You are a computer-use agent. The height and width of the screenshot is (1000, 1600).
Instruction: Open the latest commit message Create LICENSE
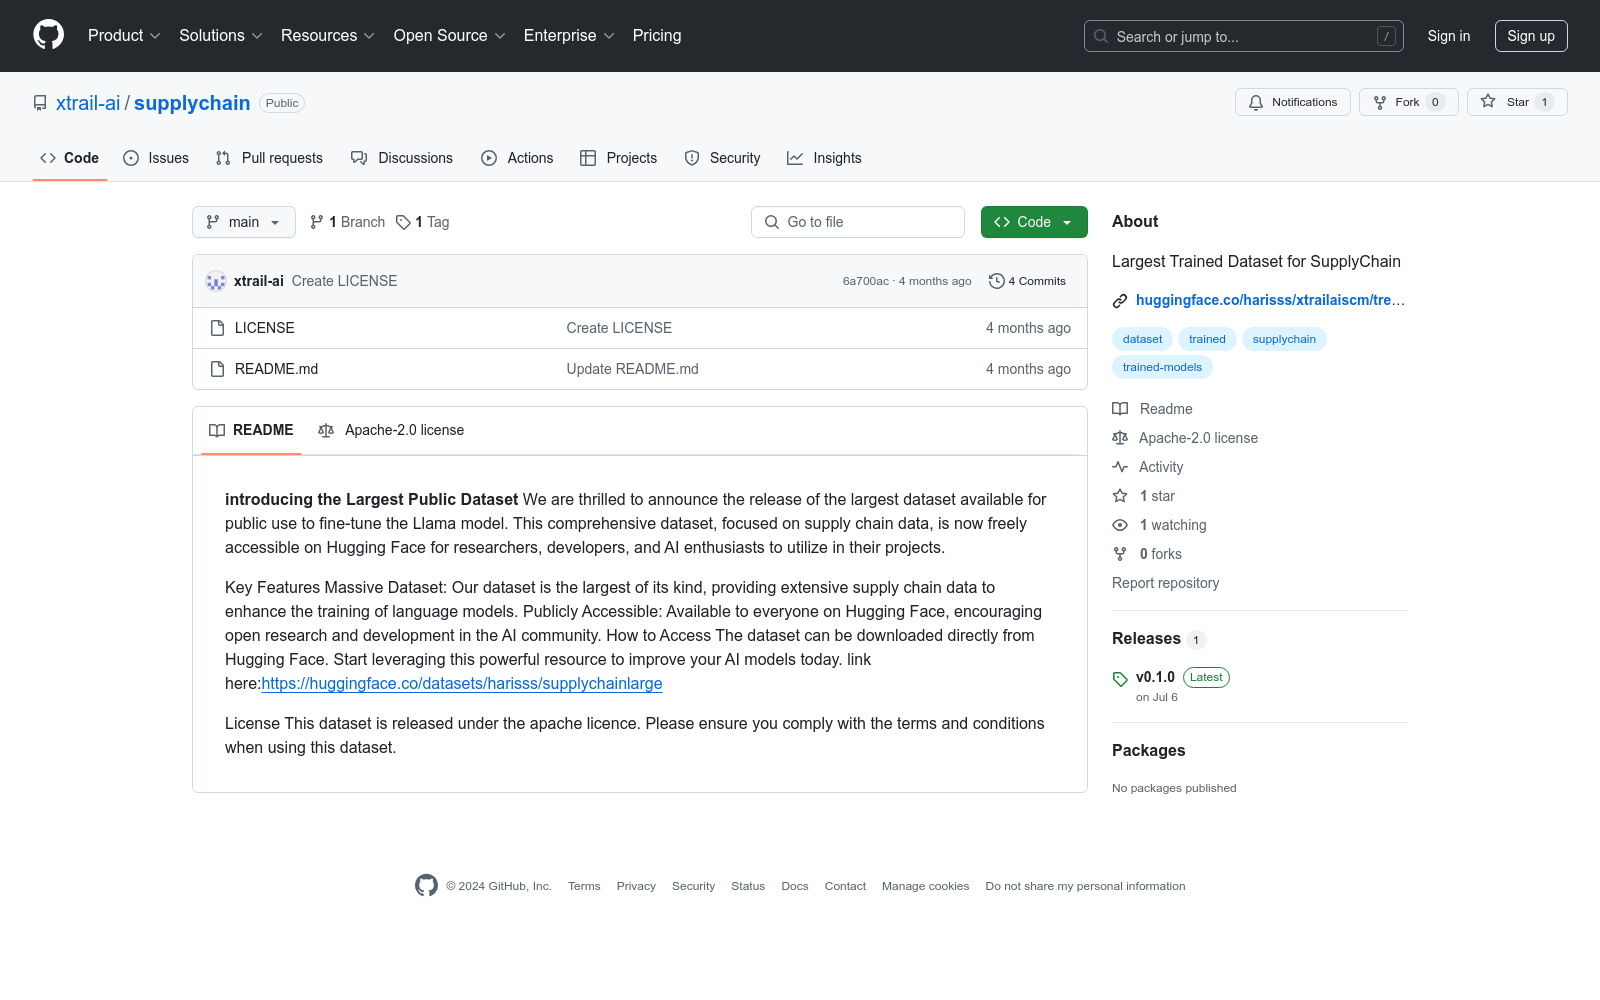pyautogui.click(x=344, y=281)
